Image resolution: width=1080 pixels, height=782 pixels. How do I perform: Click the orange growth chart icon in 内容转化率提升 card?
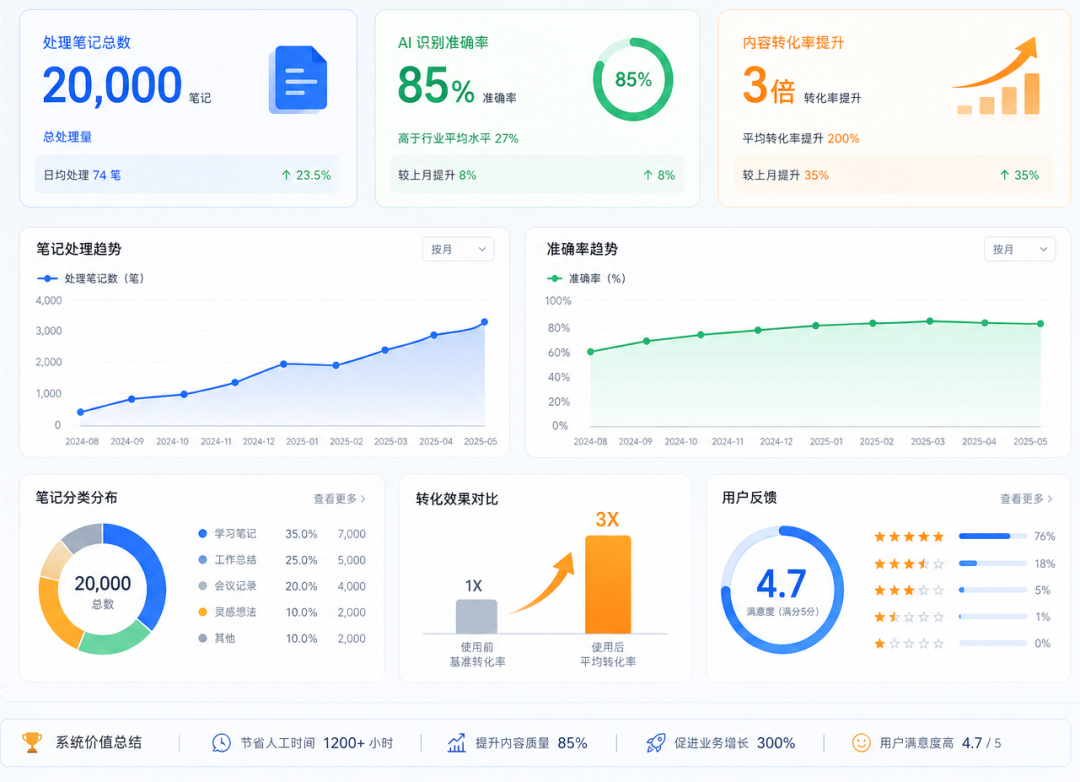click(x=996, y=76)
